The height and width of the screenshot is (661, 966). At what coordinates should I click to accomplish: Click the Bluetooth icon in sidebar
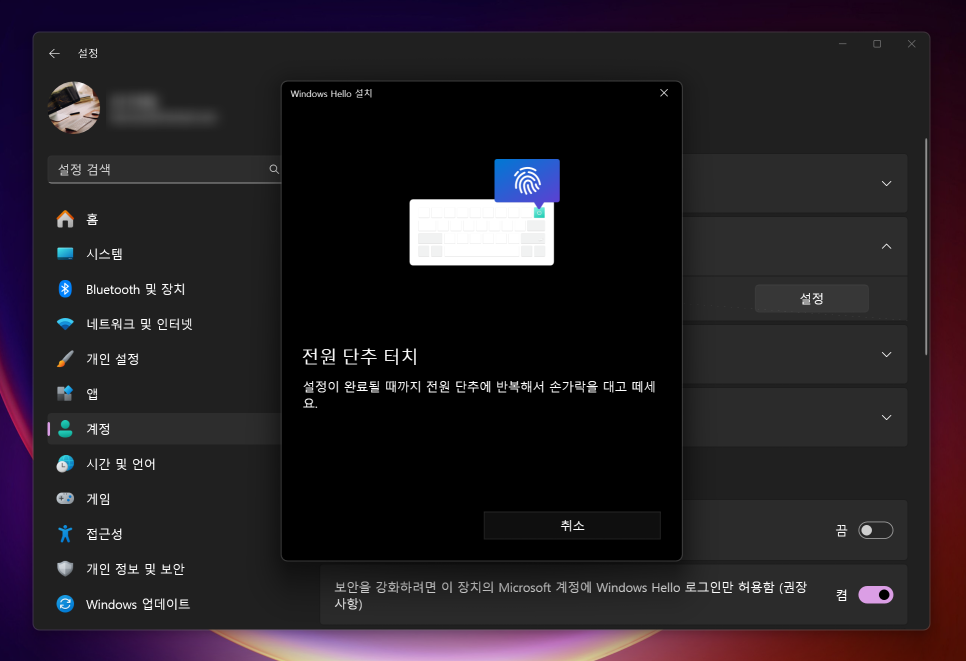pyautogui.click(x=65, y=288)
